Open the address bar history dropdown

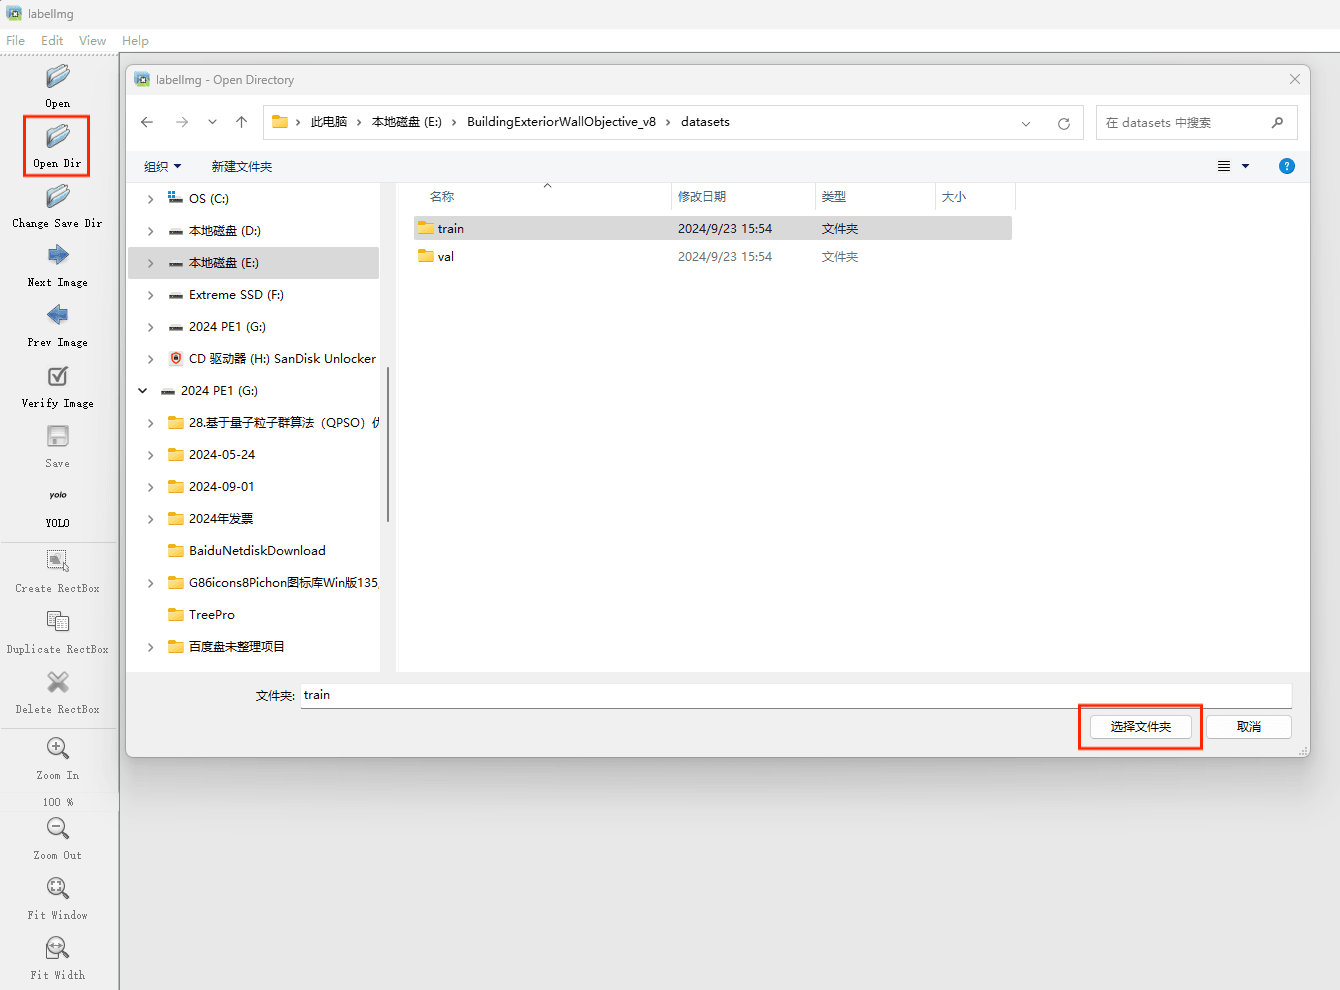coord(1026,123)
